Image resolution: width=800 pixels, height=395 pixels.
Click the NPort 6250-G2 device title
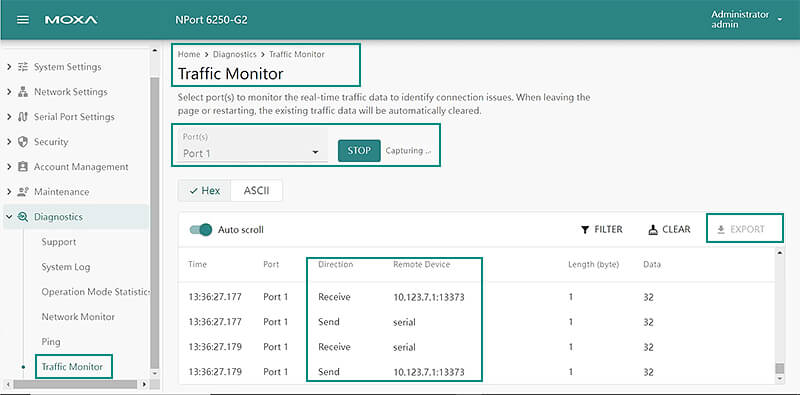[211, 20]
